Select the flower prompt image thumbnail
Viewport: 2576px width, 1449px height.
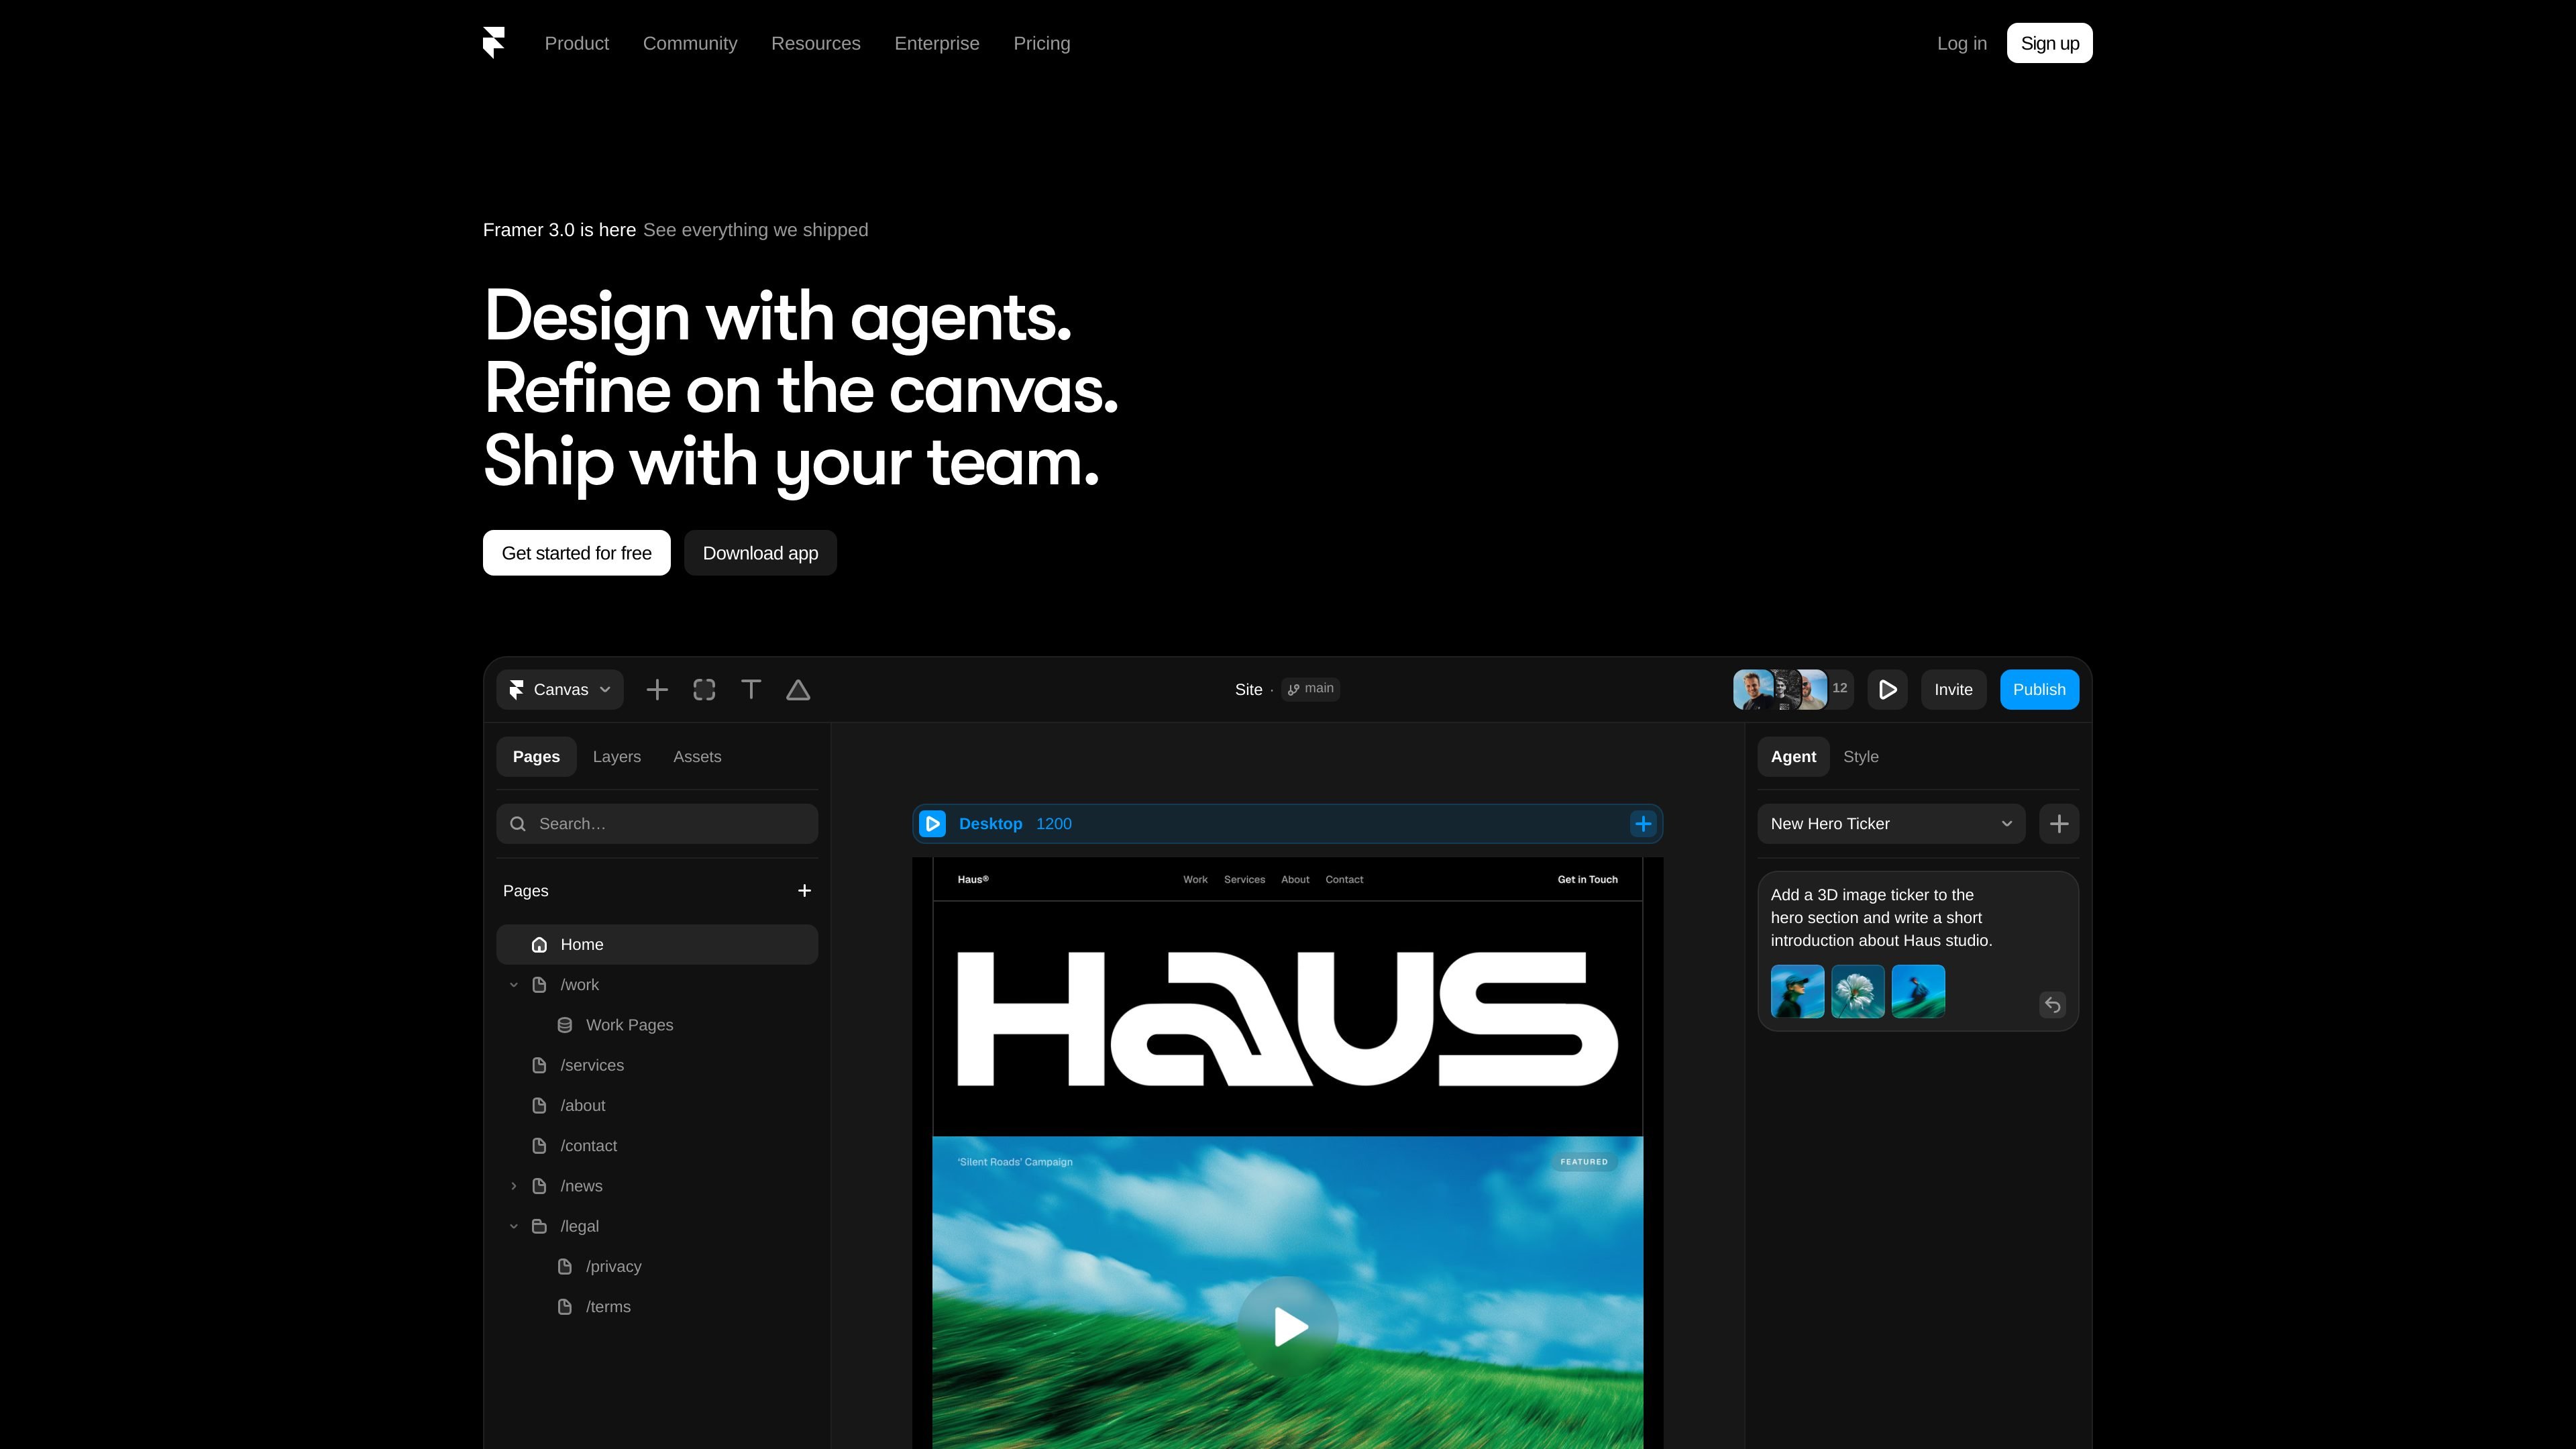[x=1858, y=992]
